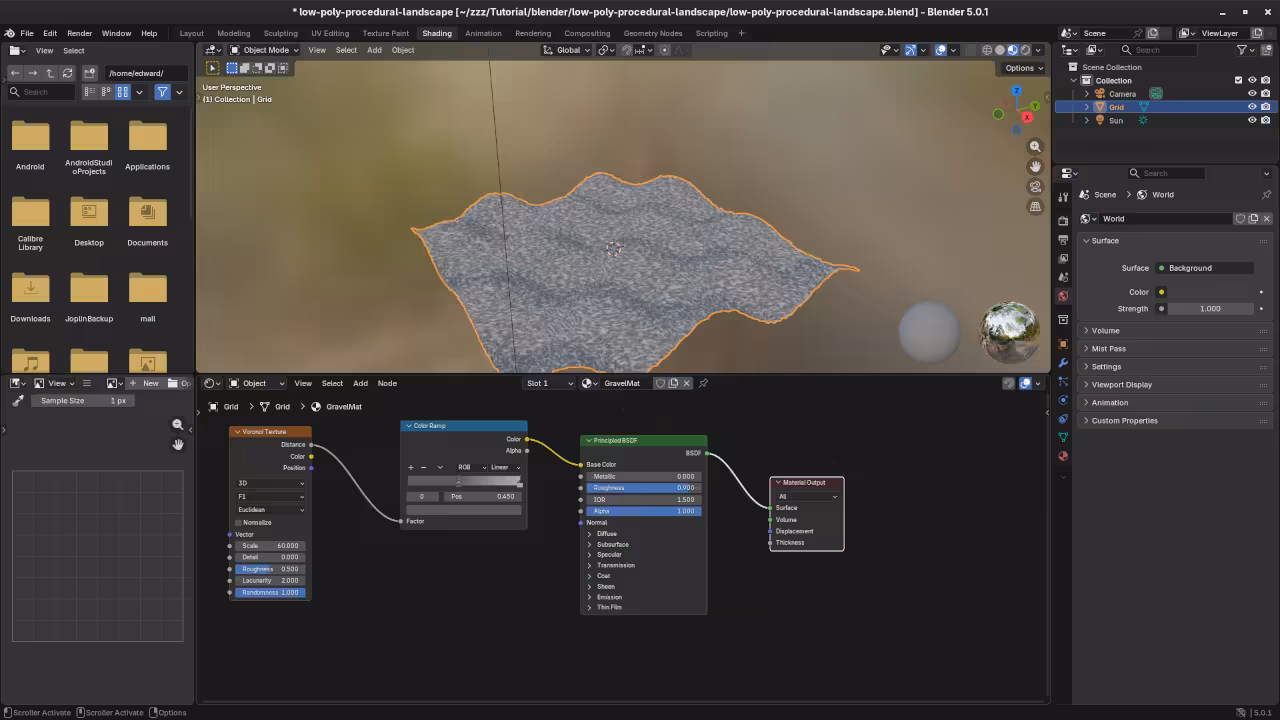Switch to Material Preview shading mode
The image size is (1280, 720).
coord(1012,50)
